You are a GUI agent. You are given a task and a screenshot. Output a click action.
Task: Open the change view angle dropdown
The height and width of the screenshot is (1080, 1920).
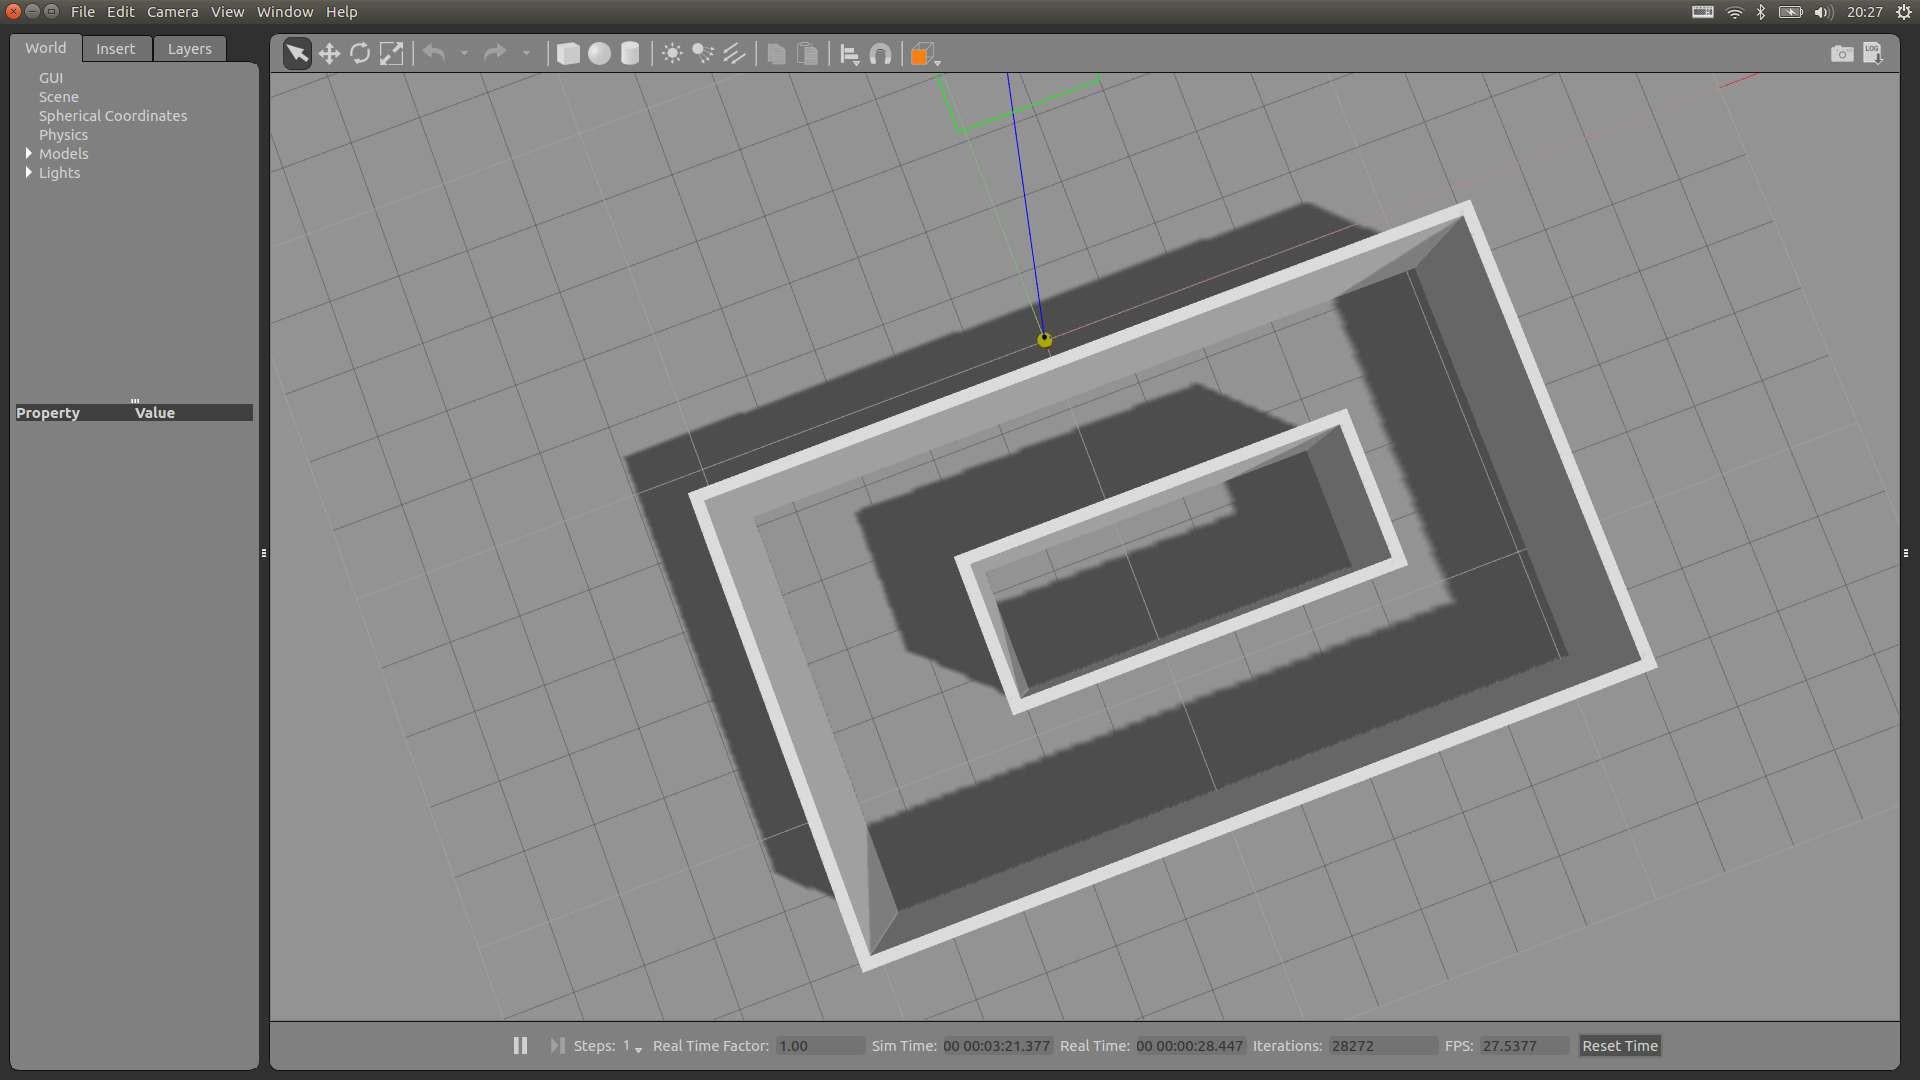point(926,55)
